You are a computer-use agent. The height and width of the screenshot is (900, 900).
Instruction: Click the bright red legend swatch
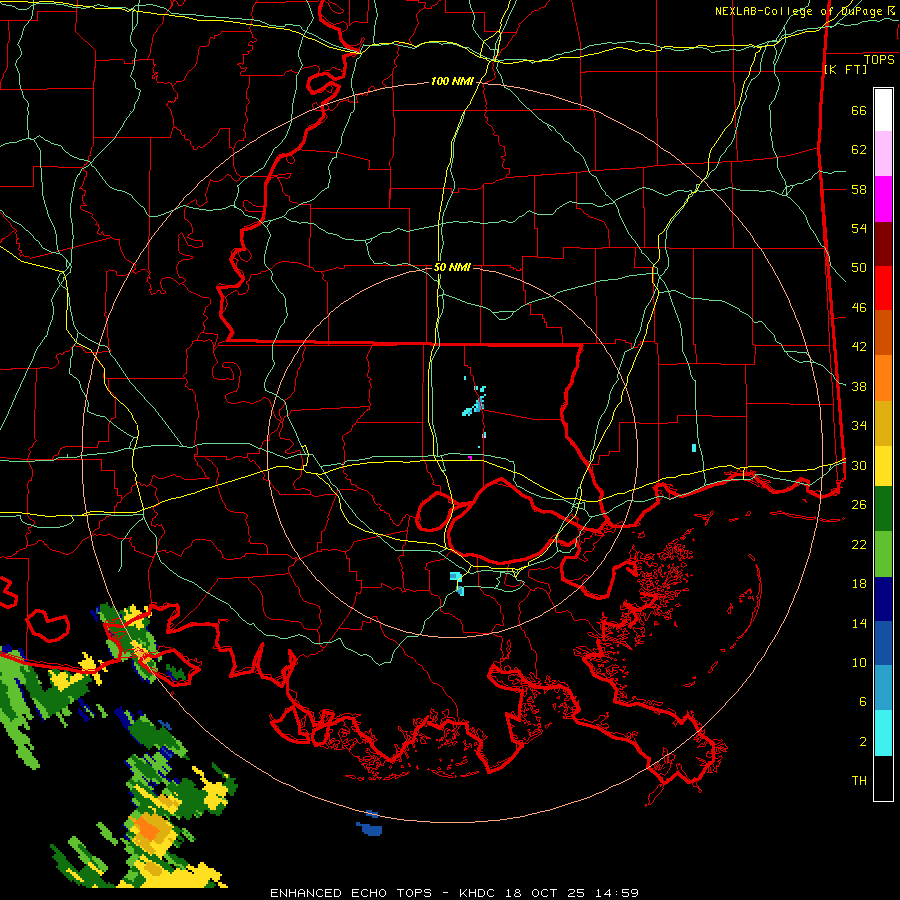click(x=883, y=289)
